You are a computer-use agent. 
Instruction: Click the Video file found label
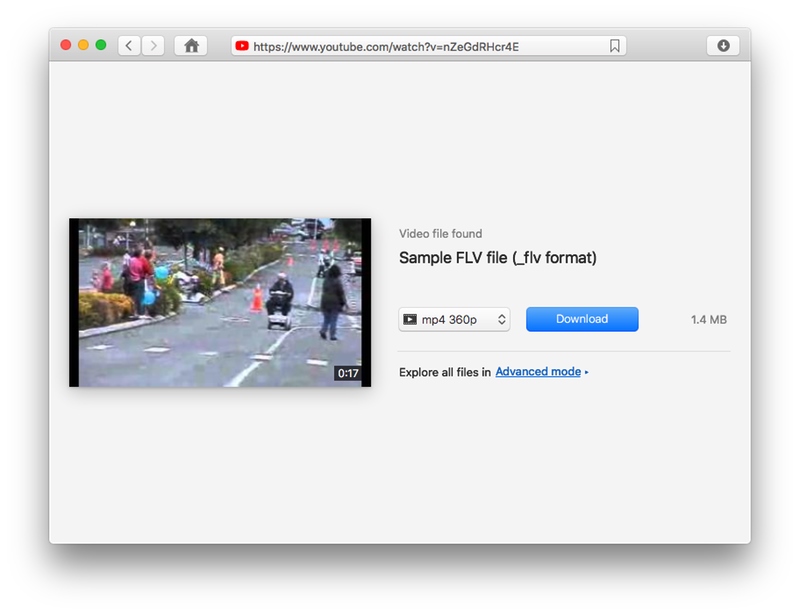click(440, 234)
